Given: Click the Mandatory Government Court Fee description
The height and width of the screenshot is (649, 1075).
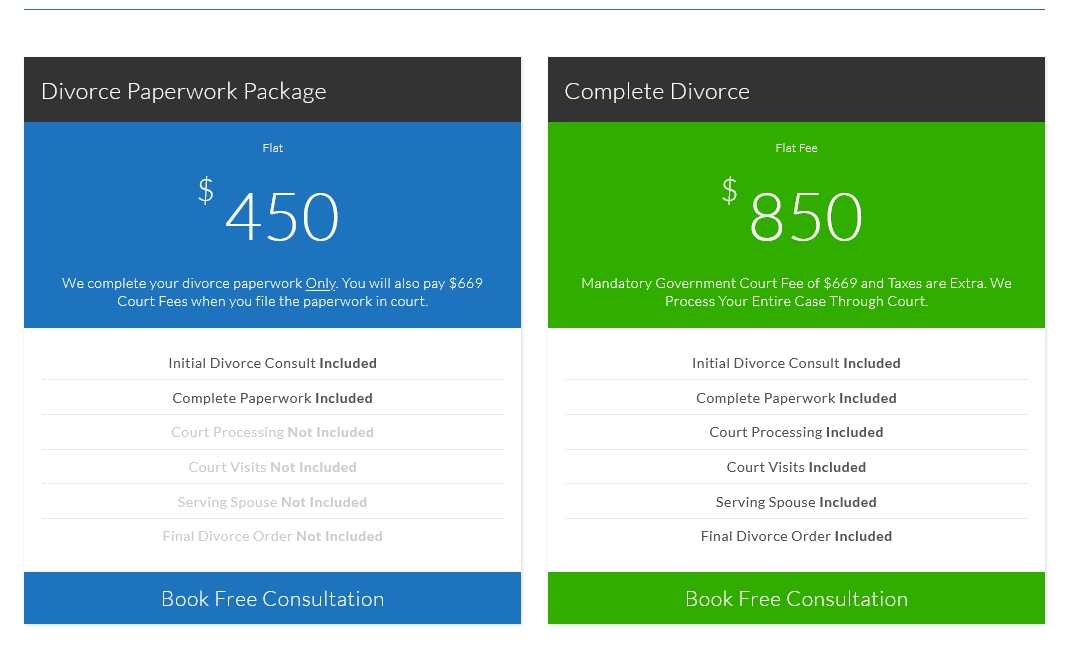Looking at the screenshot, I should 796,292.
